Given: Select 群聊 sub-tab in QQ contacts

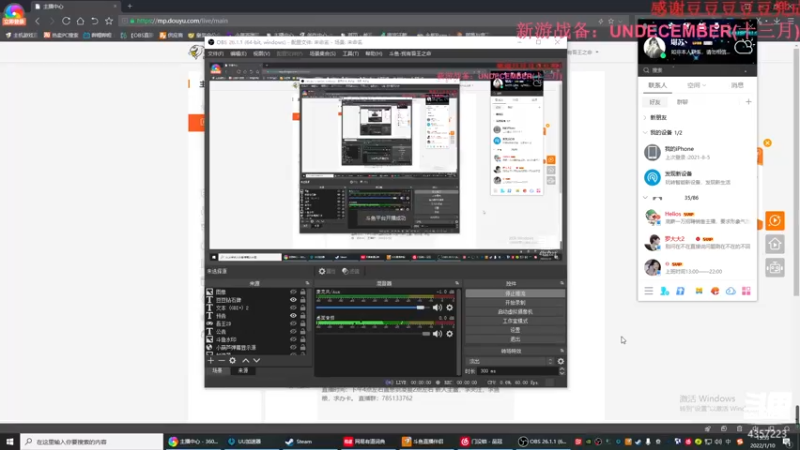Looking at the screenshot, I should coord(682,102).
